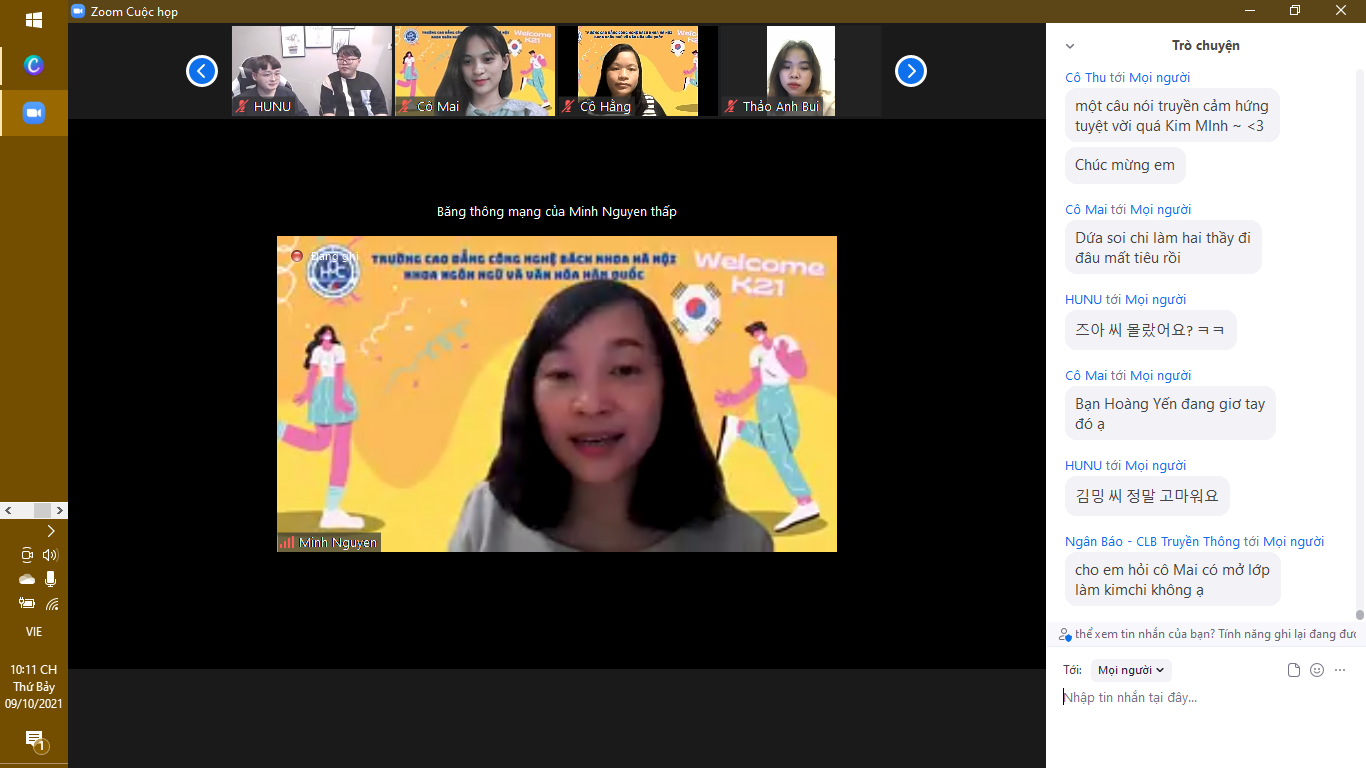The image size is (1366, 768).
Task: Select Thảo Anh Bui's video thumbnail
Action: 800,71
